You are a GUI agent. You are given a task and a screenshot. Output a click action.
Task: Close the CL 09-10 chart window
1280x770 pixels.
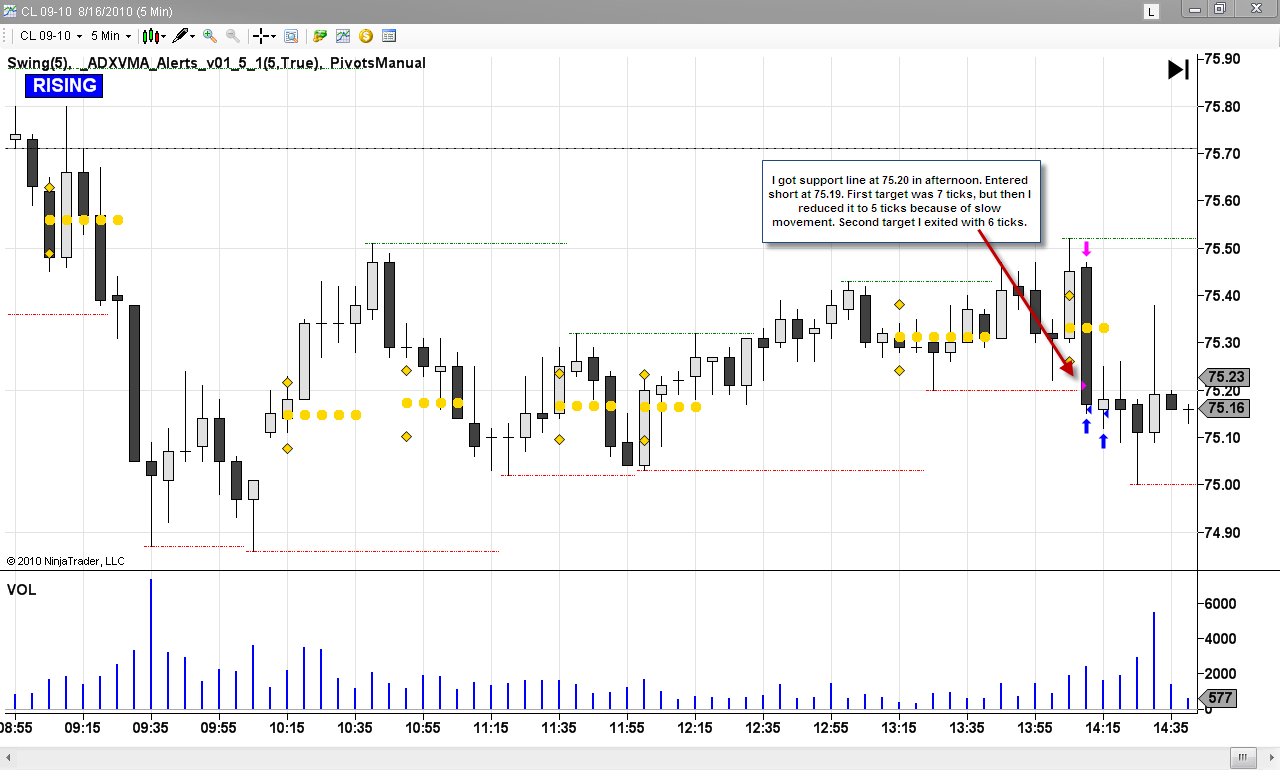point(1254,9)
